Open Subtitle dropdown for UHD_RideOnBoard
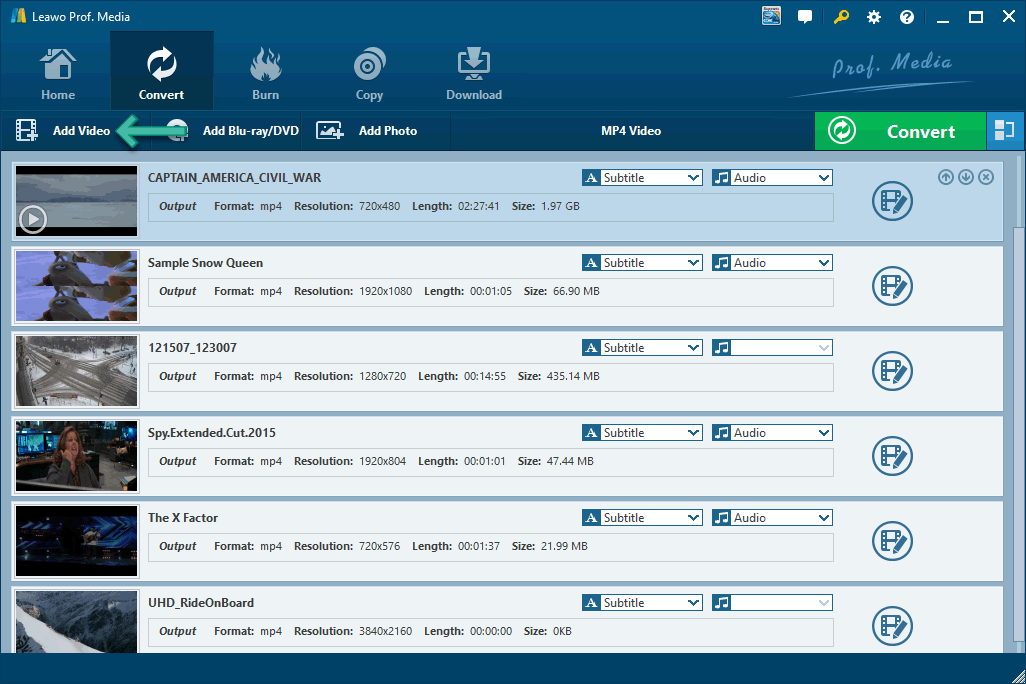The width and height of the screenshot is (1026, 684). pos(642,603)
